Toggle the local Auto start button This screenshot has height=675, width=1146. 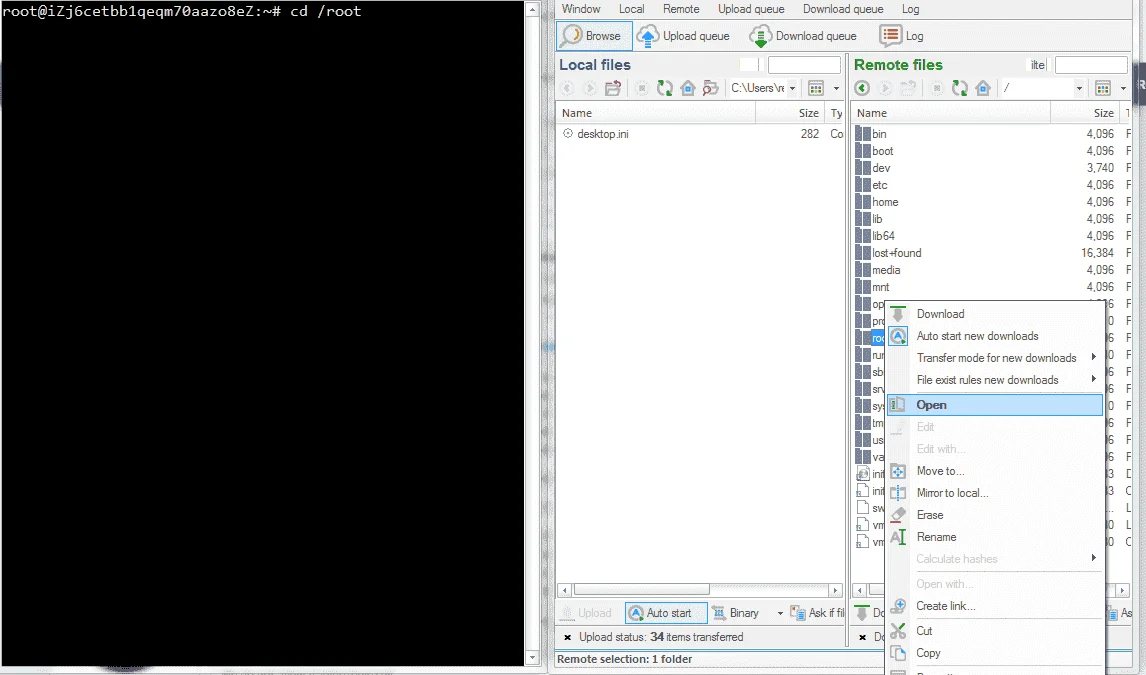click(666, 613)
